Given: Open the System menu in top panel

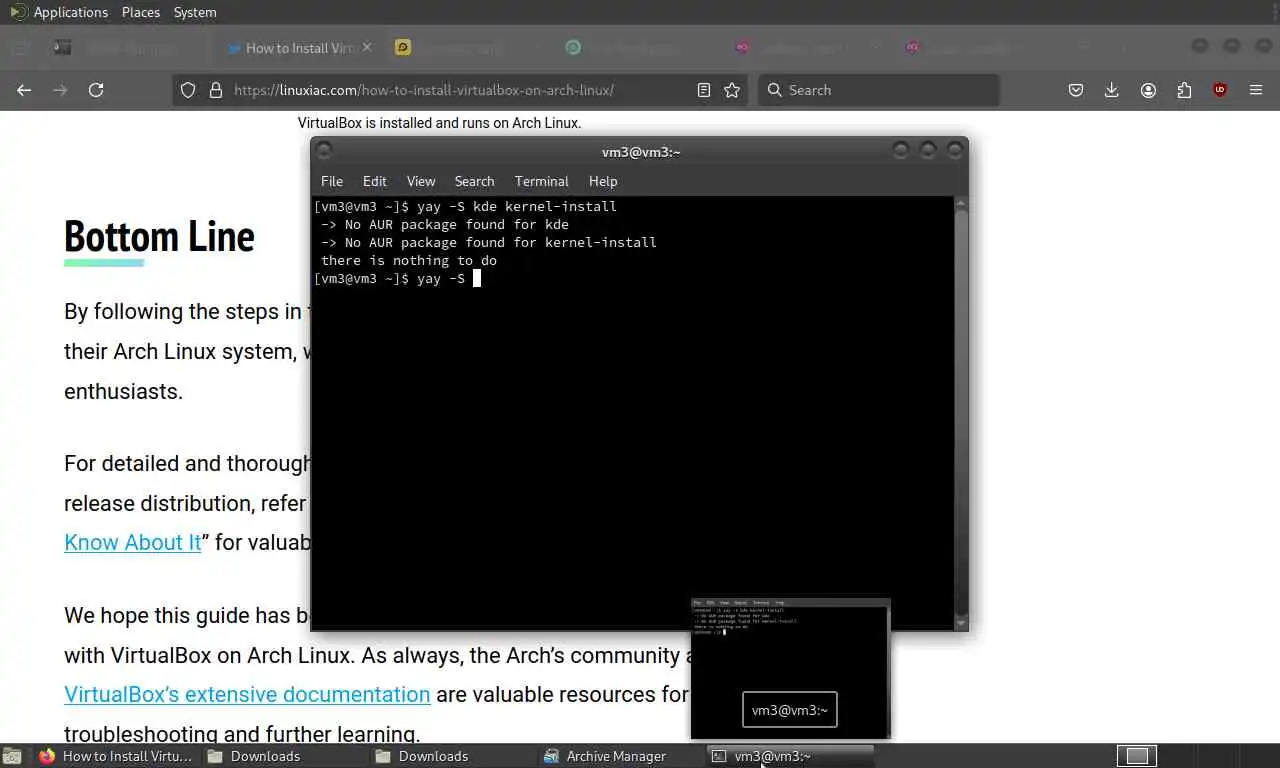Looking at the screenshot, I should [195, 12].
